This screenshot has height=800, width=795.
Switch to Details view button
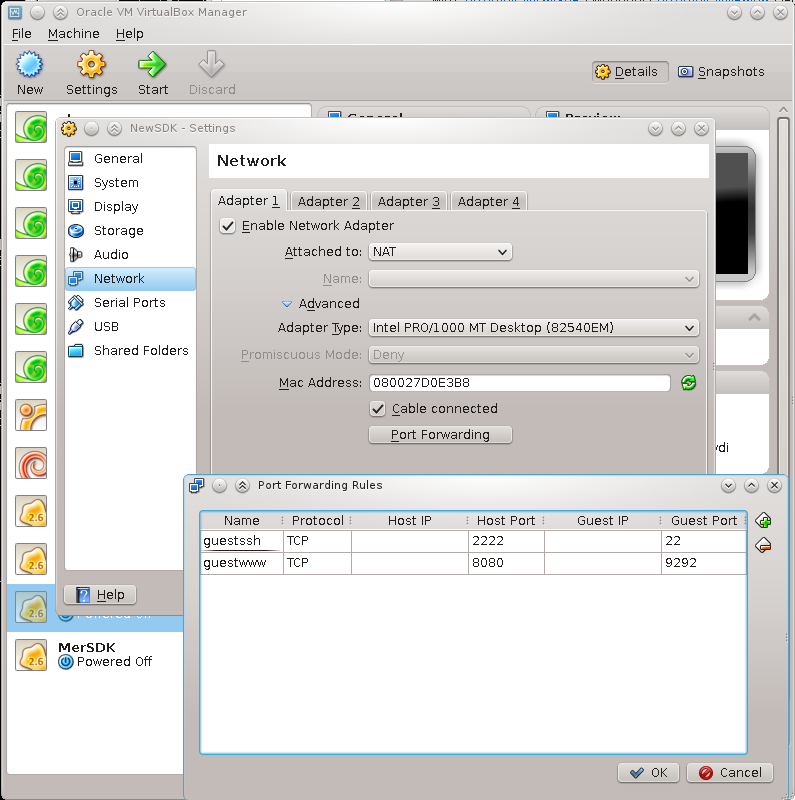coord(630,72)
